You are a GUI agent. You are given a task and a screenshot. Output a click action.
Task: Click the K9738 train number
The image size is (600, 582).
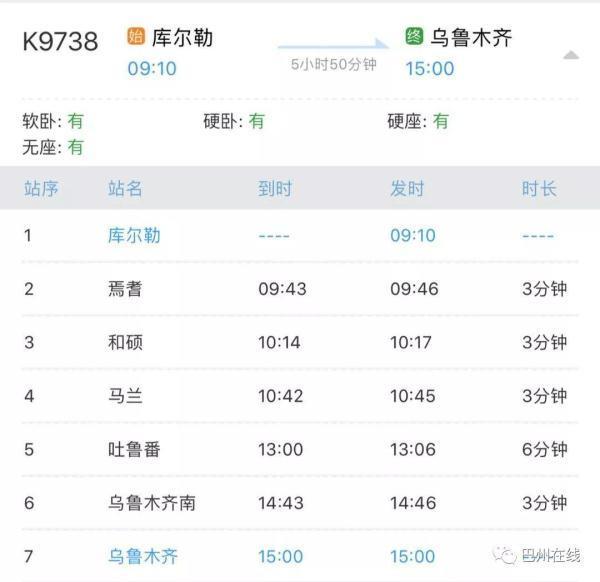60,42
